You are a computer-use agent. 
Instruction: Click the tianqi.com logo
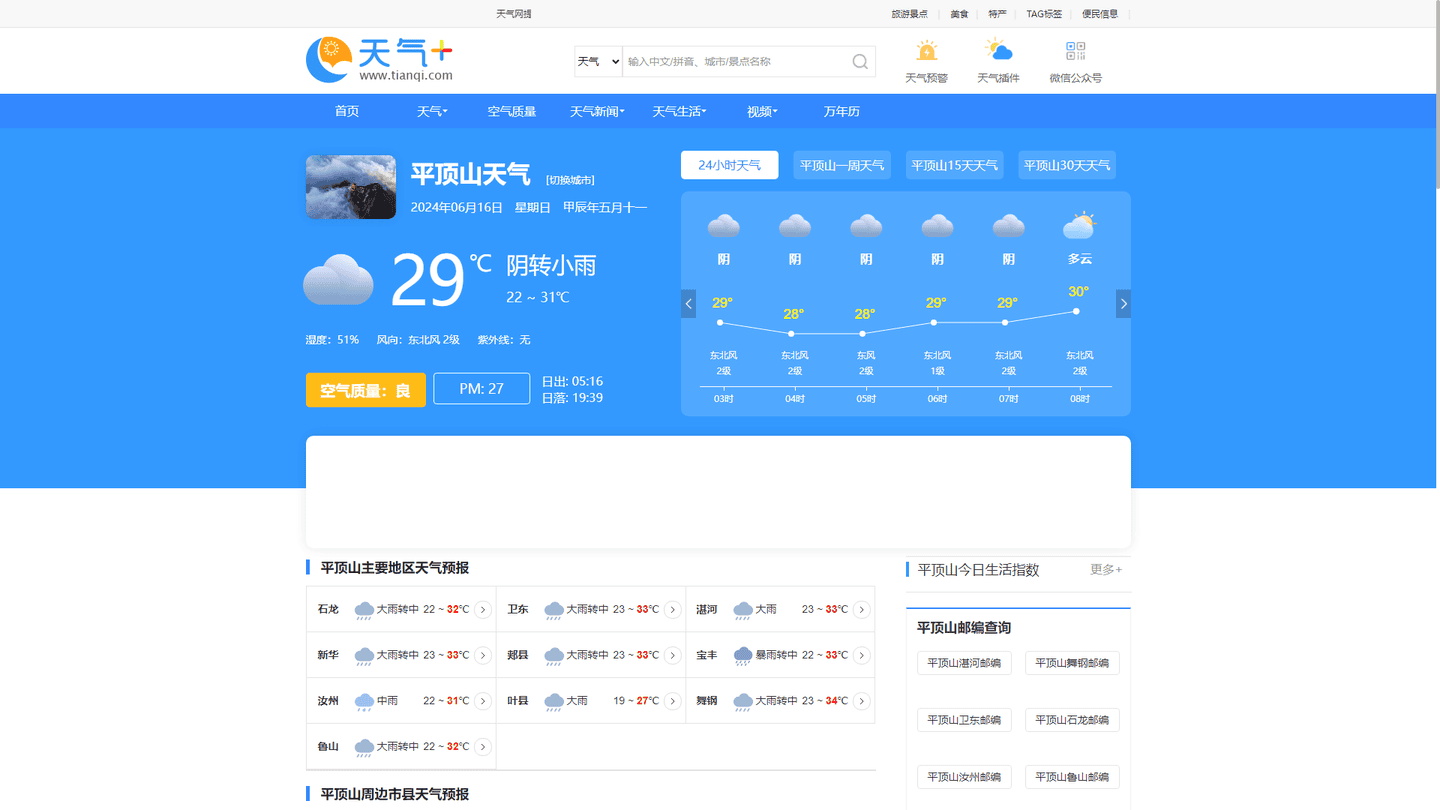380,60
